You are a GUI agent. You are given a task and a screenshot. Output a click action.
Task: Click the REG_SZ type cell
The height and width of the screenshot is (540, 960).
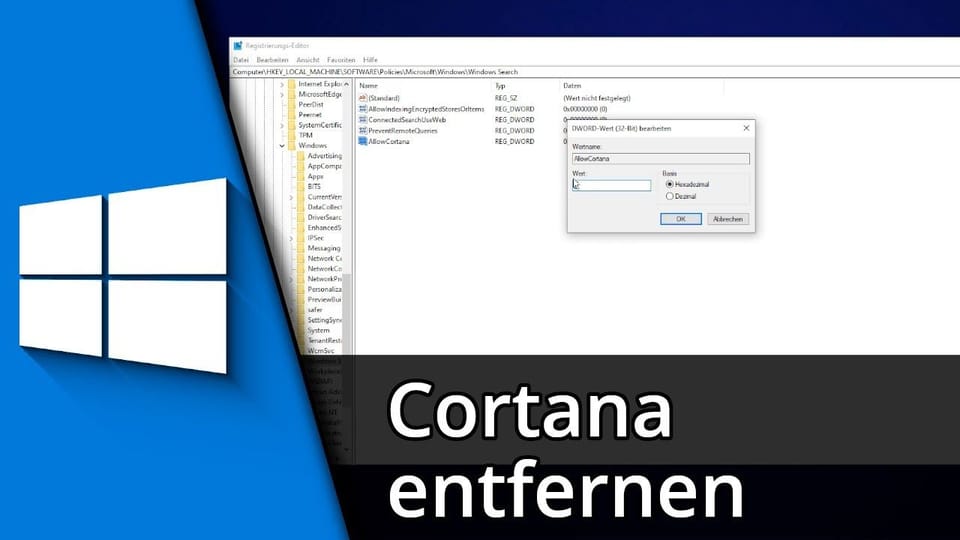click(x=506, y=98)
